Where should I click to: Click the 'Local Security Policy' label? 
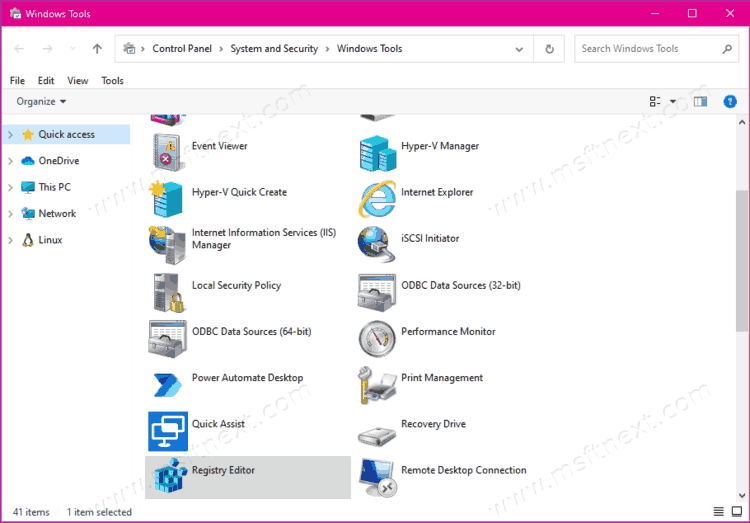pyautogui.click(x=236, y=286)
